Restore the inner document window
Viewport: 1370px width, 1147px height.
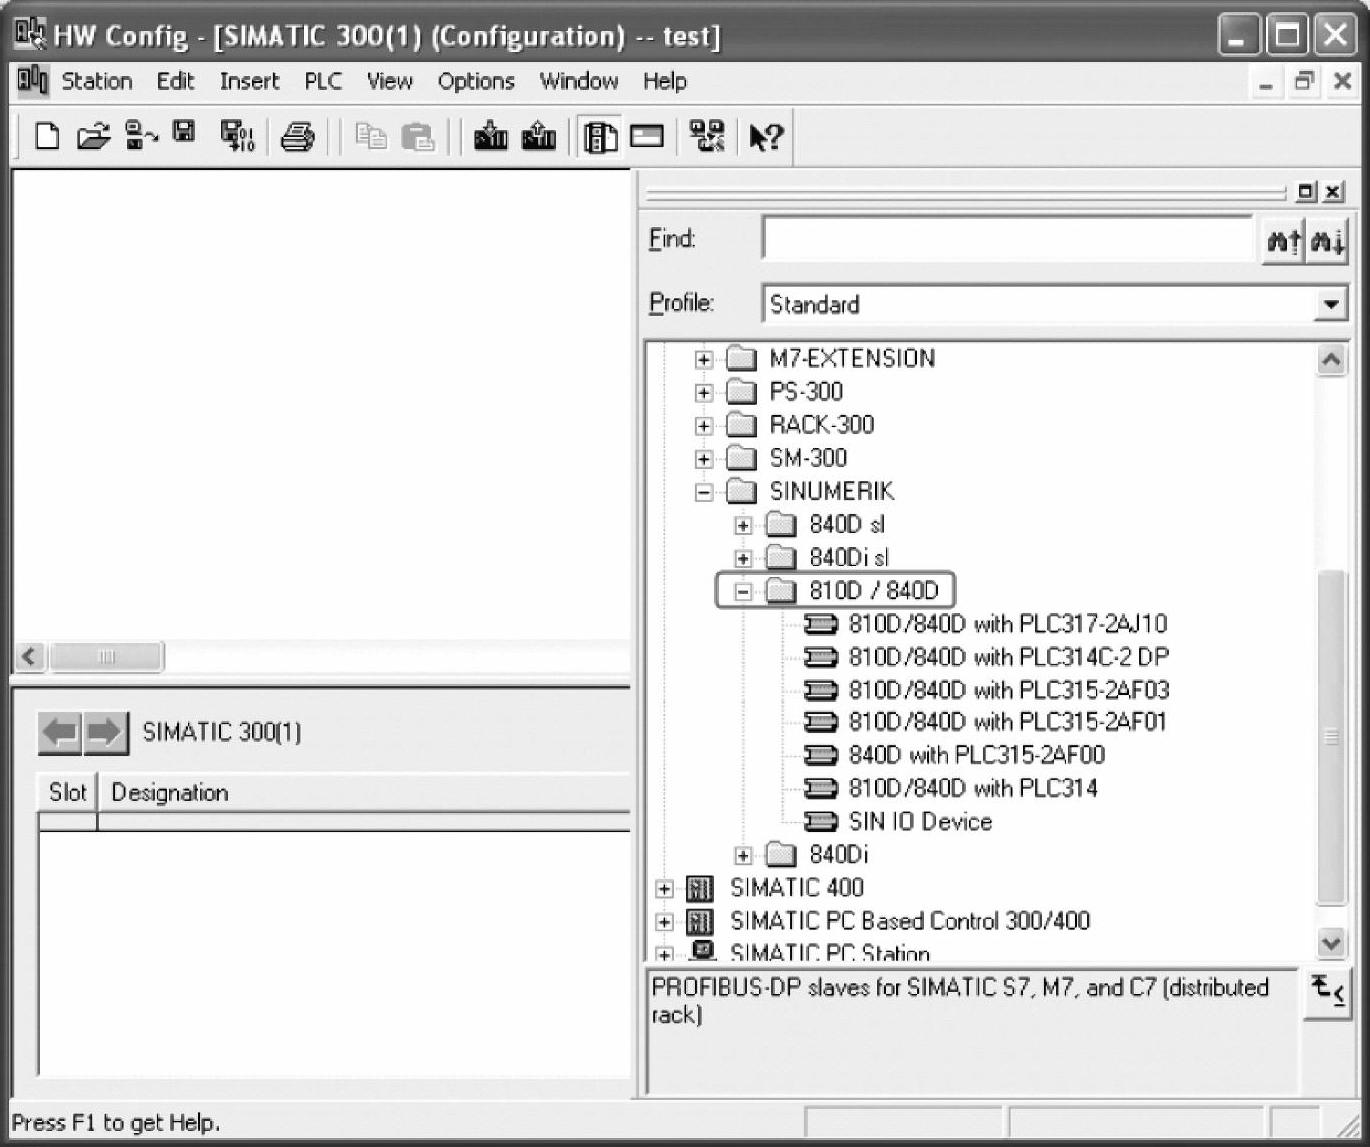(1303, 82)
